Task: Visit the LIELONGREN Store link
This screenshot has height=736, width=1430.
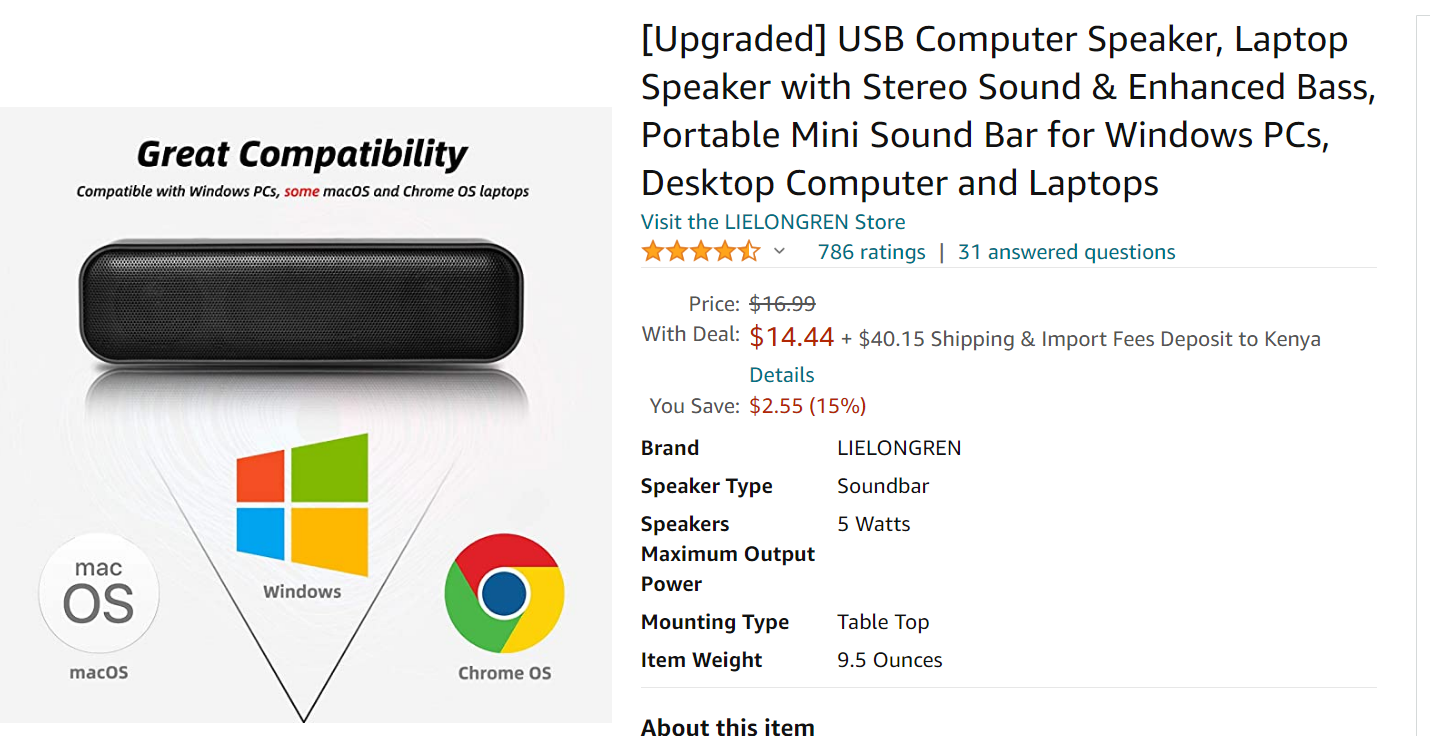Action: 773,222
